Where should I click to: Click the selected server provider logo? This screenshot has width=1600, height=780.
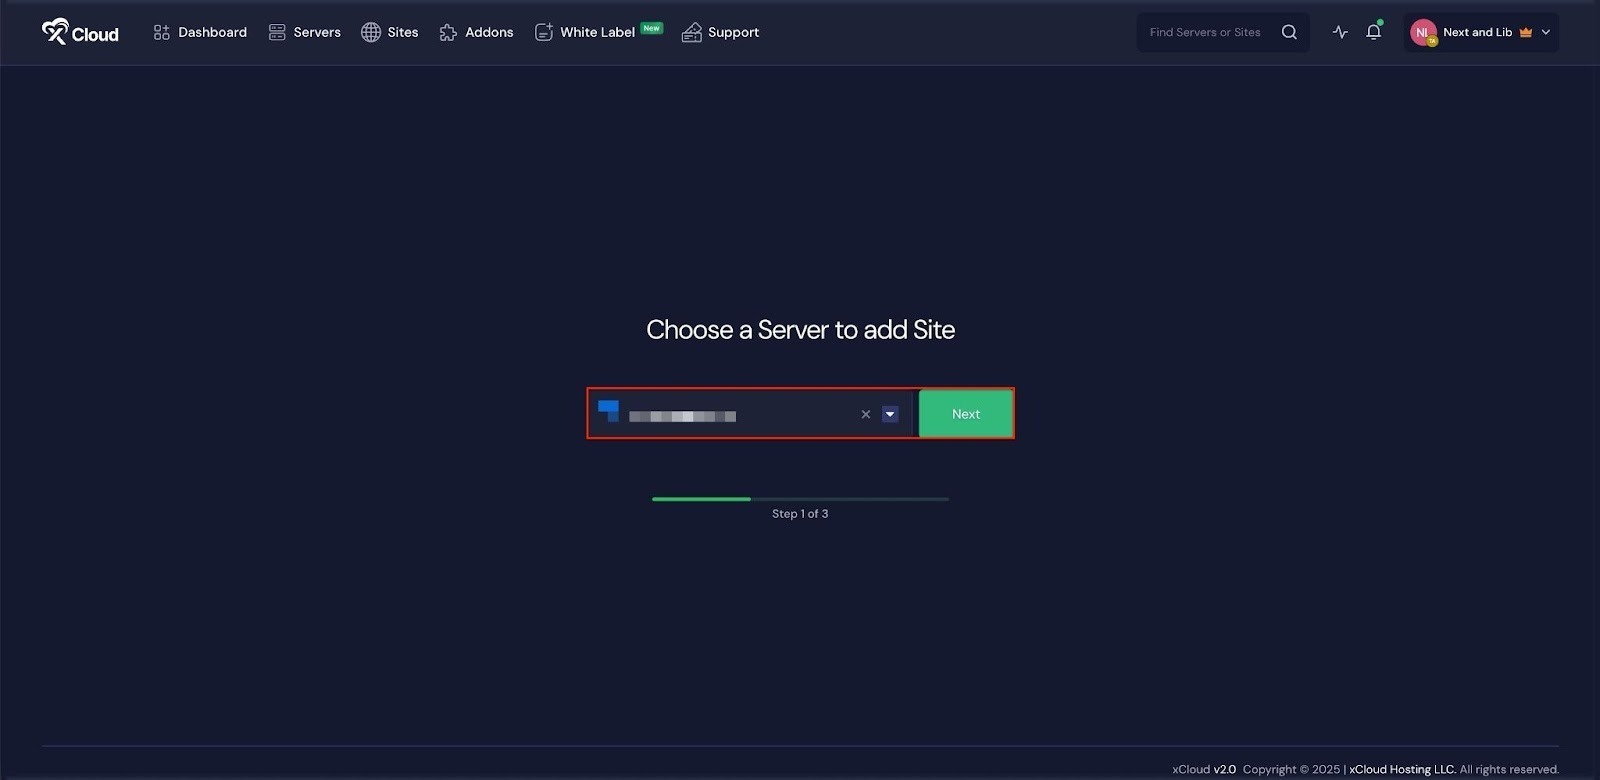tap(608, 411)
